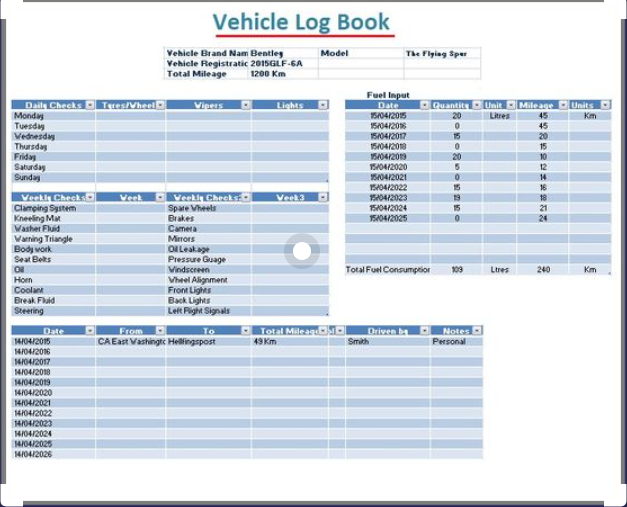Open the Notes column filter dropdown
This screenshot has width=627, height=507.
pyautogui.click(x=477, y=331)
